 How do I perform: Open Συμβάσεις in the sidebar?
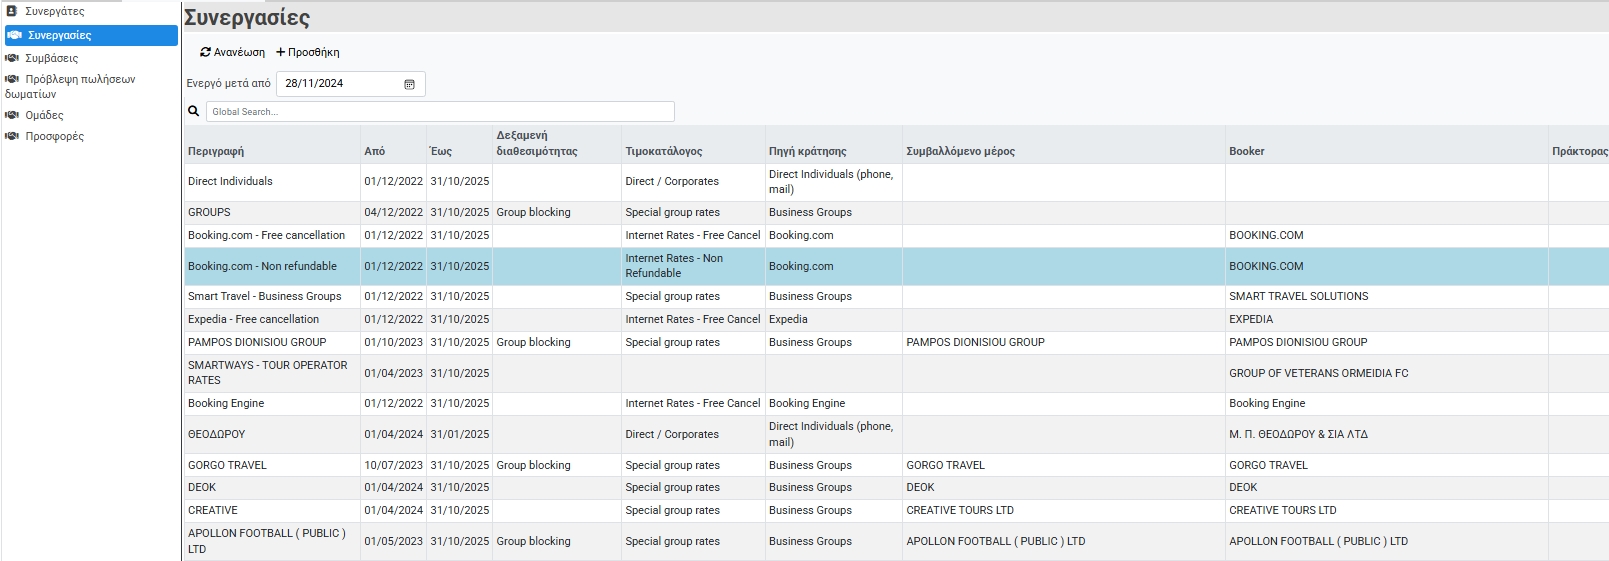click(x=51, y=58)
